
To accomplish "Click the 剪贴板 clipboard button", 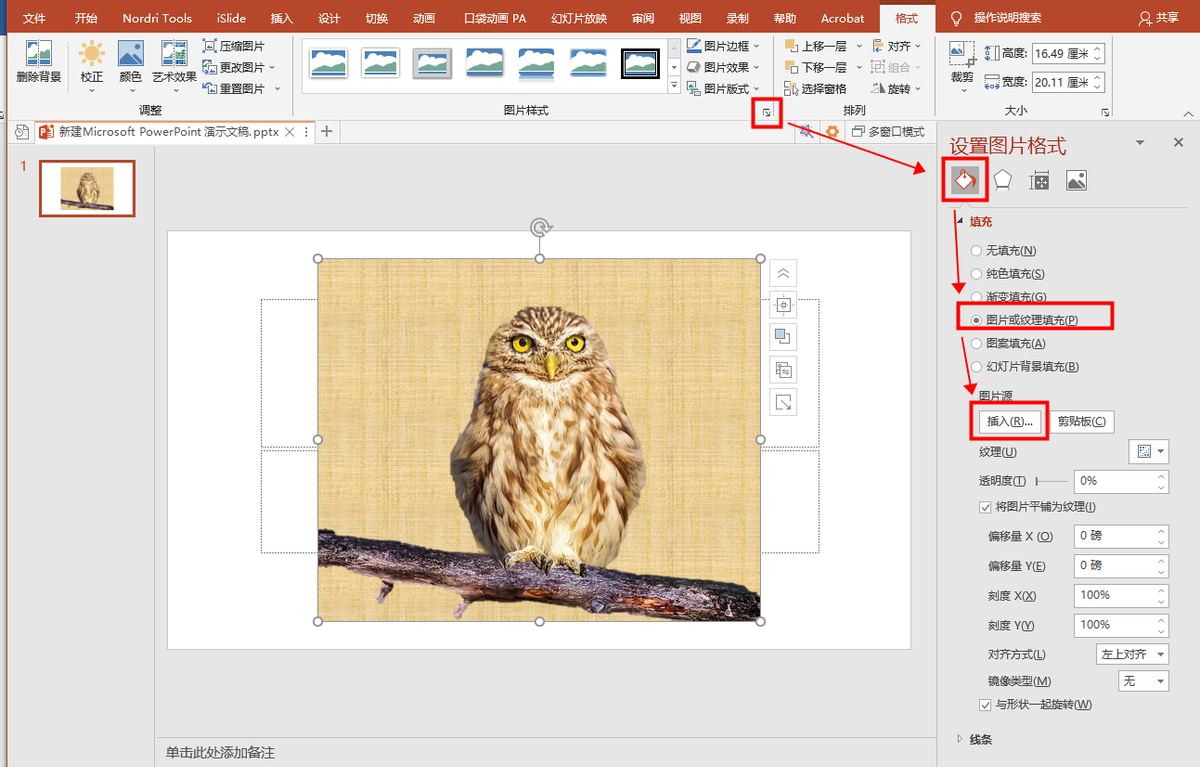I will coord(1081,422).
